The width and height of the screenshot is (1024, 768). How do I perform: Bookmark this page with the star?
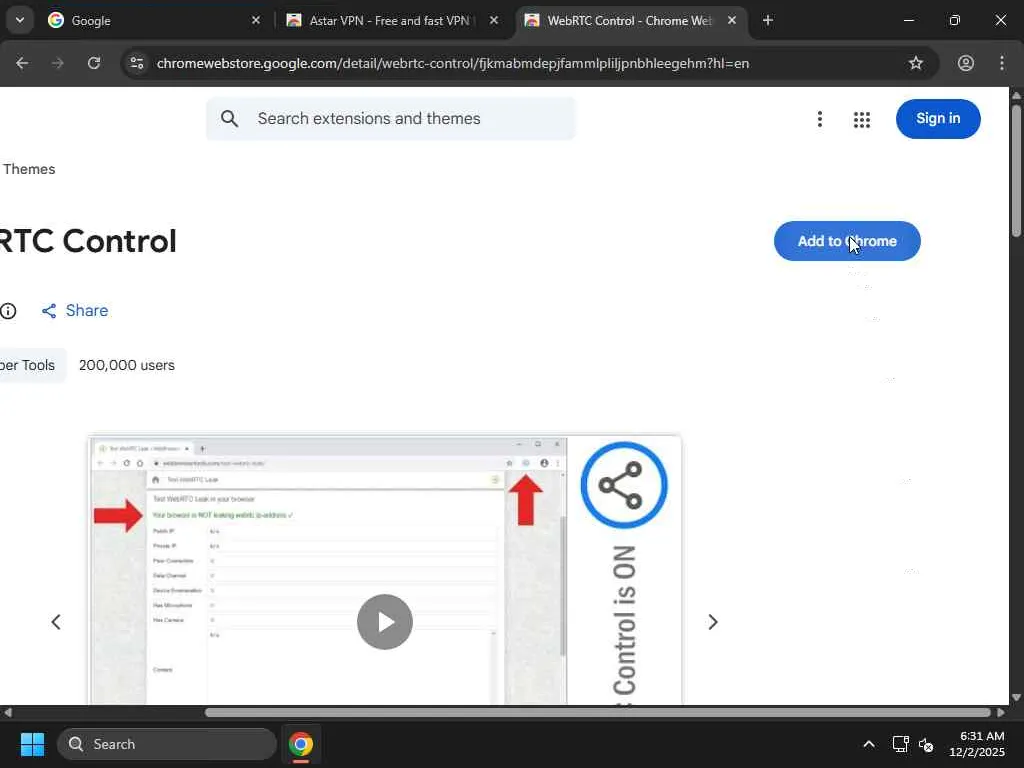point(916,63)
